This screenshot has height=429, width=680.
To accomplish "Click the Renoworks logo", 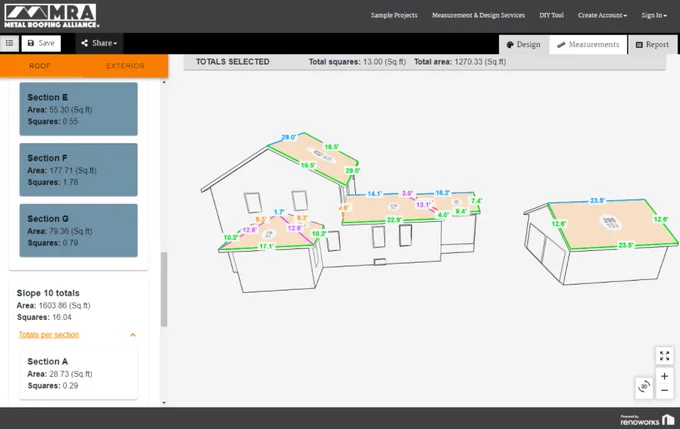I will 647,419.
